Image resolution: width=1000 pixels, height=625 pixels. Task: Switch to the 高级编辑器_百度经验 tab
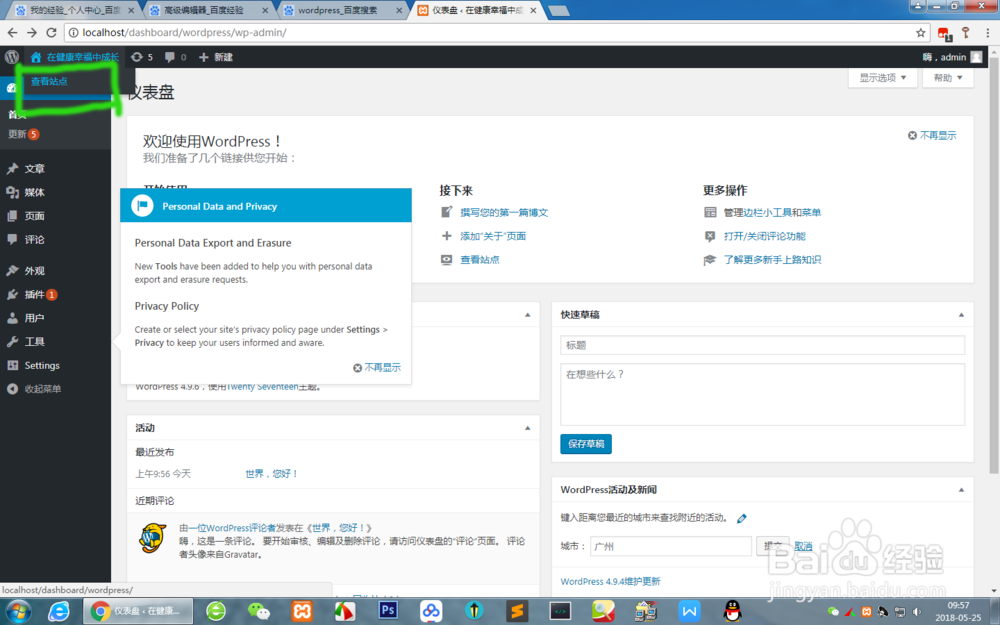(x=209, y=10)
